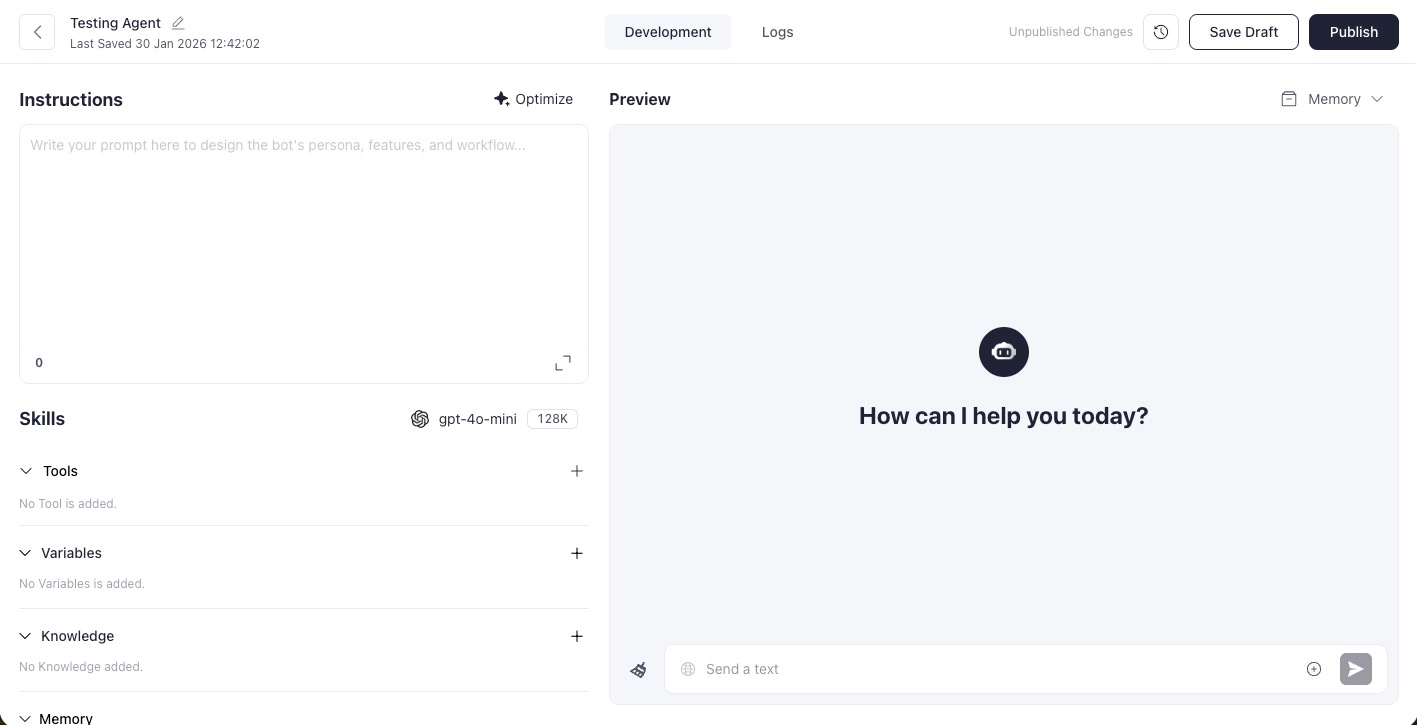Click the attachment plus circle in chat box
Image resolution: width=1417 pixels, height=725 pixels.
point(1314,669)
